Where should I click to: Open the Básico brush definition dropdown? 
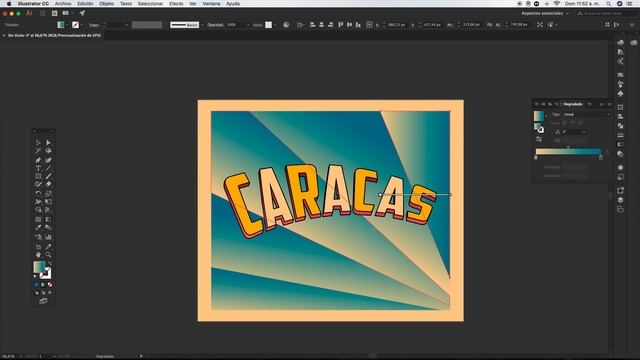202,25
